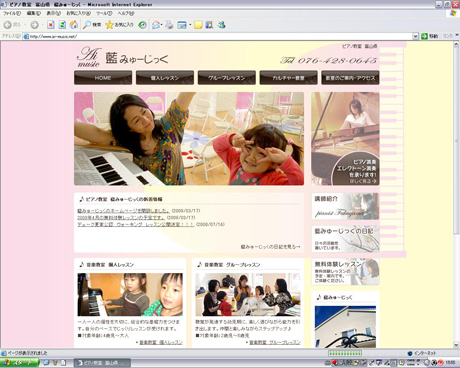Viewport: 460px width, 368px height.
Task: Click the vertical scrollbar down arrow
Action: pos(456,345)
